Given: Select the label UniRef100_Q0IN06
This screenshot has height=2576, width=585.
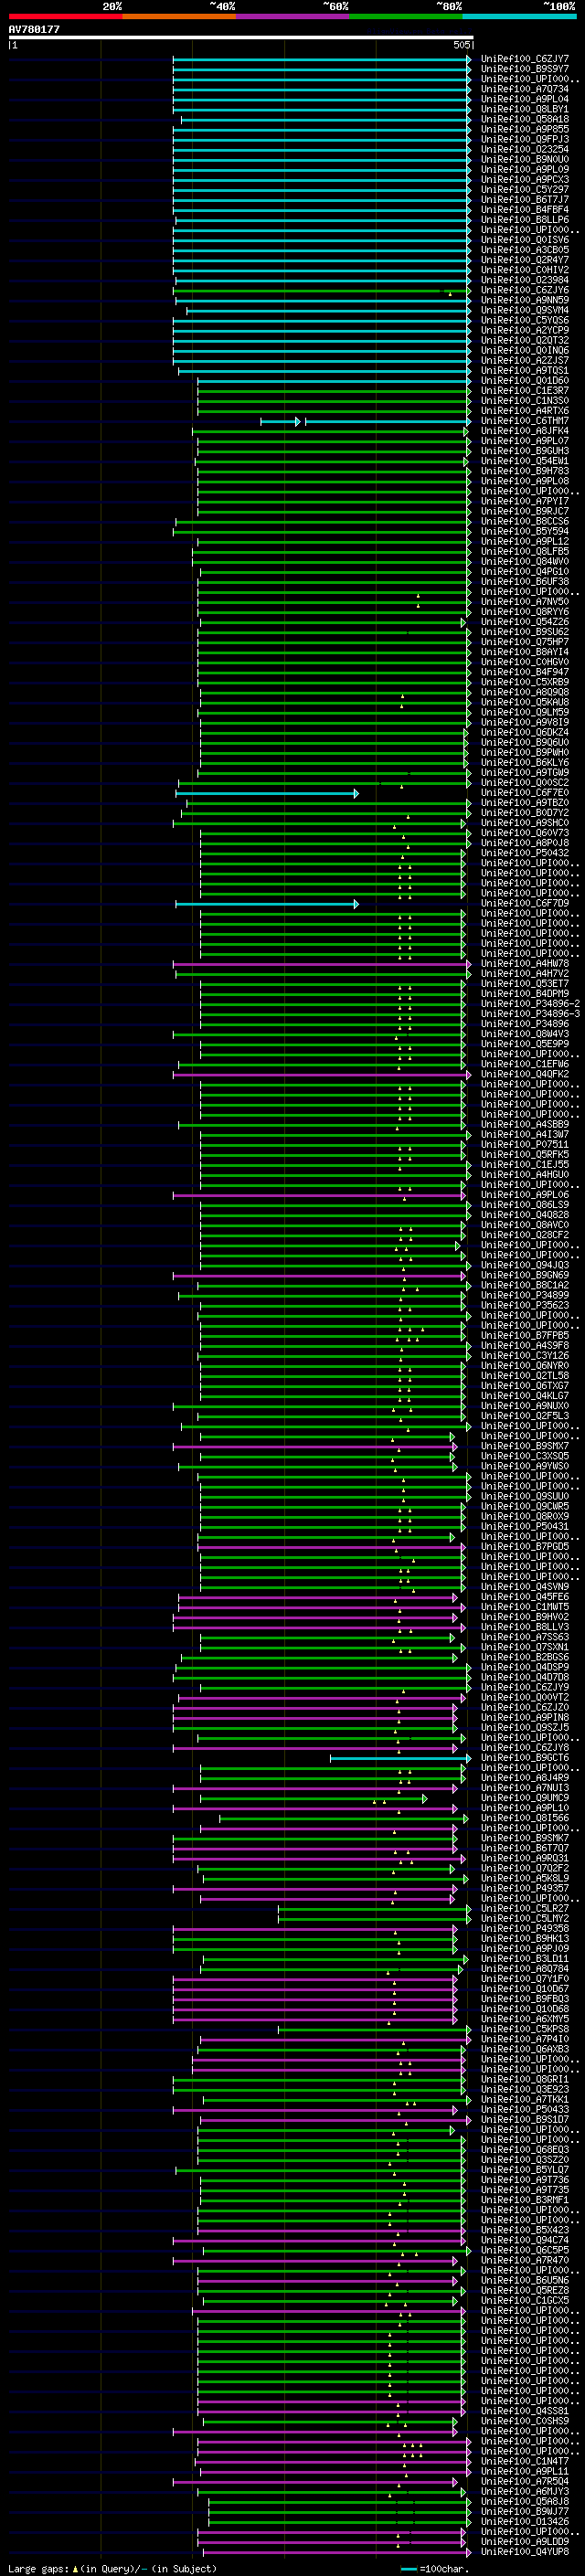Looking at the screenshot, I should tap(525, 350).
